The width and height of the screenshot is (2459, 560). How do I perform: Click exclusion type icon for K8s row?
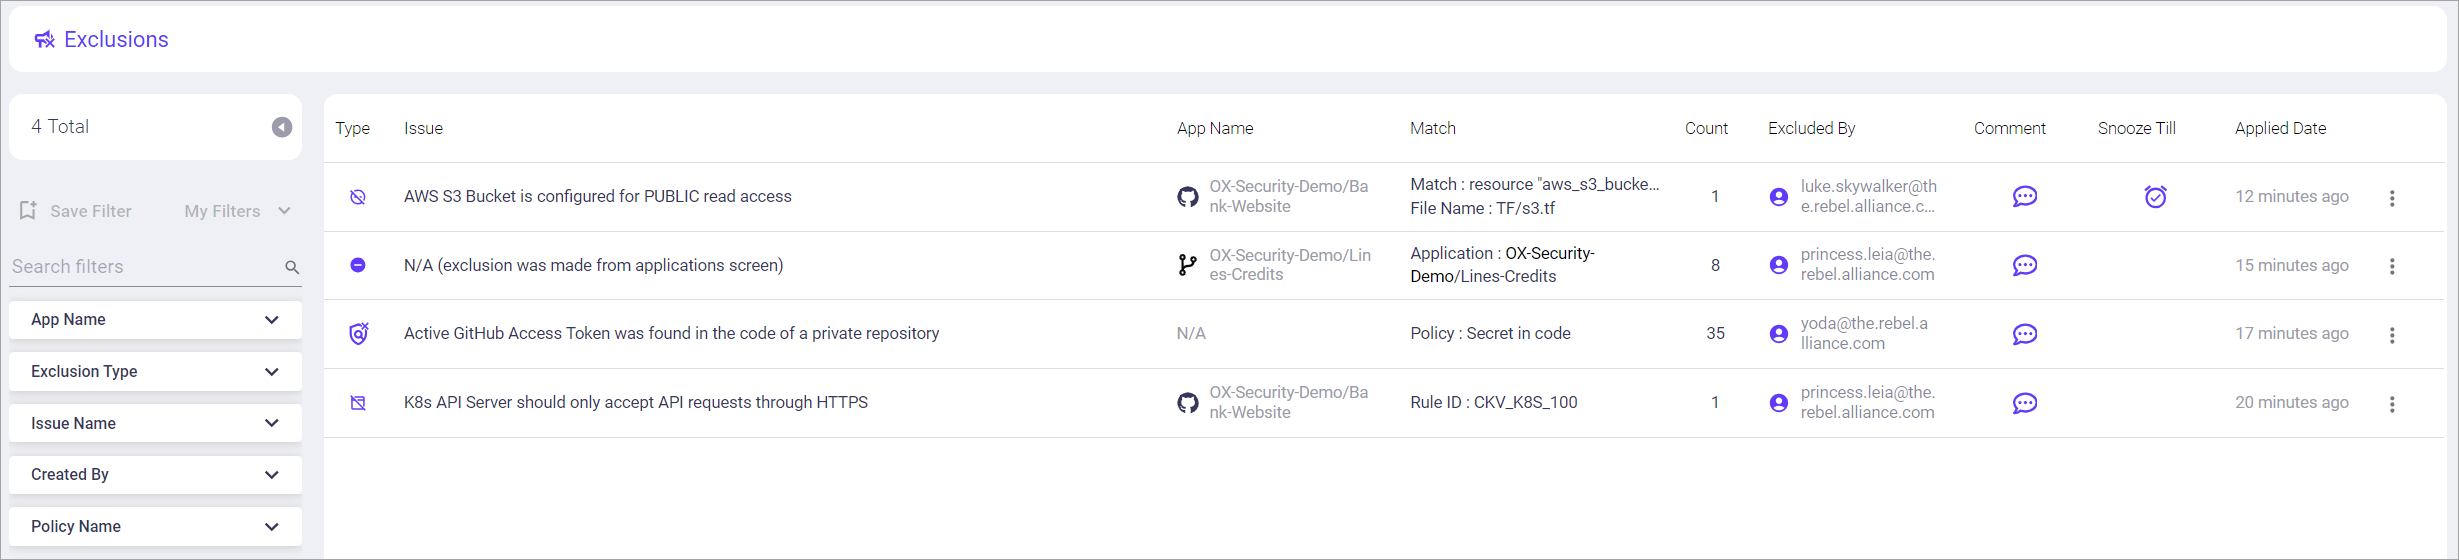358,403
